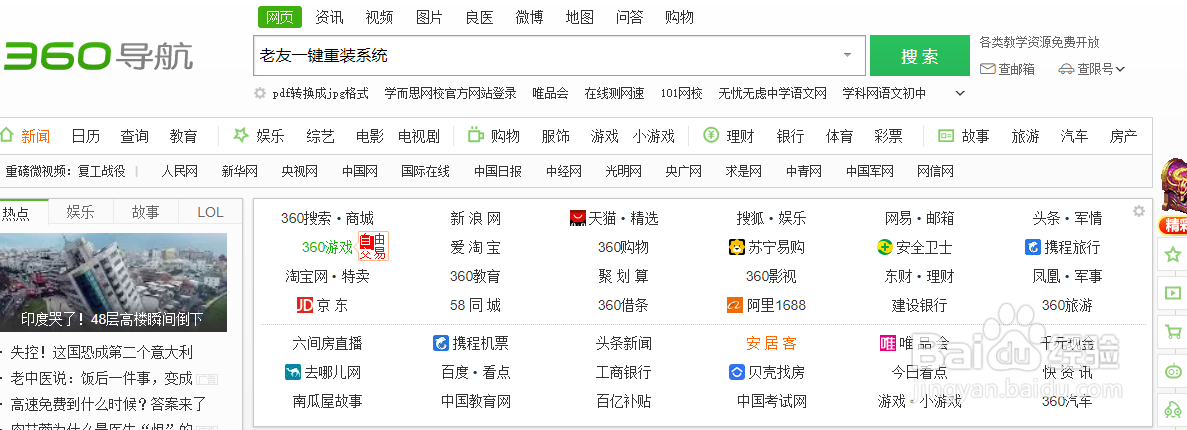Image resolution: width=1187 pixels, height=430 pixels.
Task: Open the 故事 news panel tab
Action: [x=145, y=212]
